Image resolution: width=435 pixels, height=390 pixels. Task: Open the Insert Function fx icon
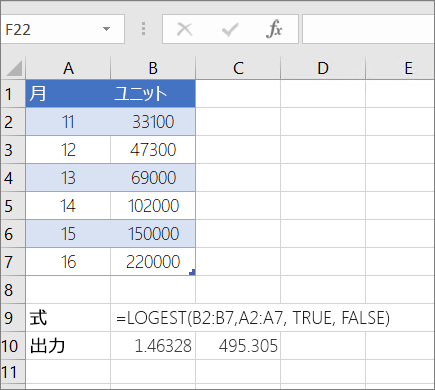point(274,29)
